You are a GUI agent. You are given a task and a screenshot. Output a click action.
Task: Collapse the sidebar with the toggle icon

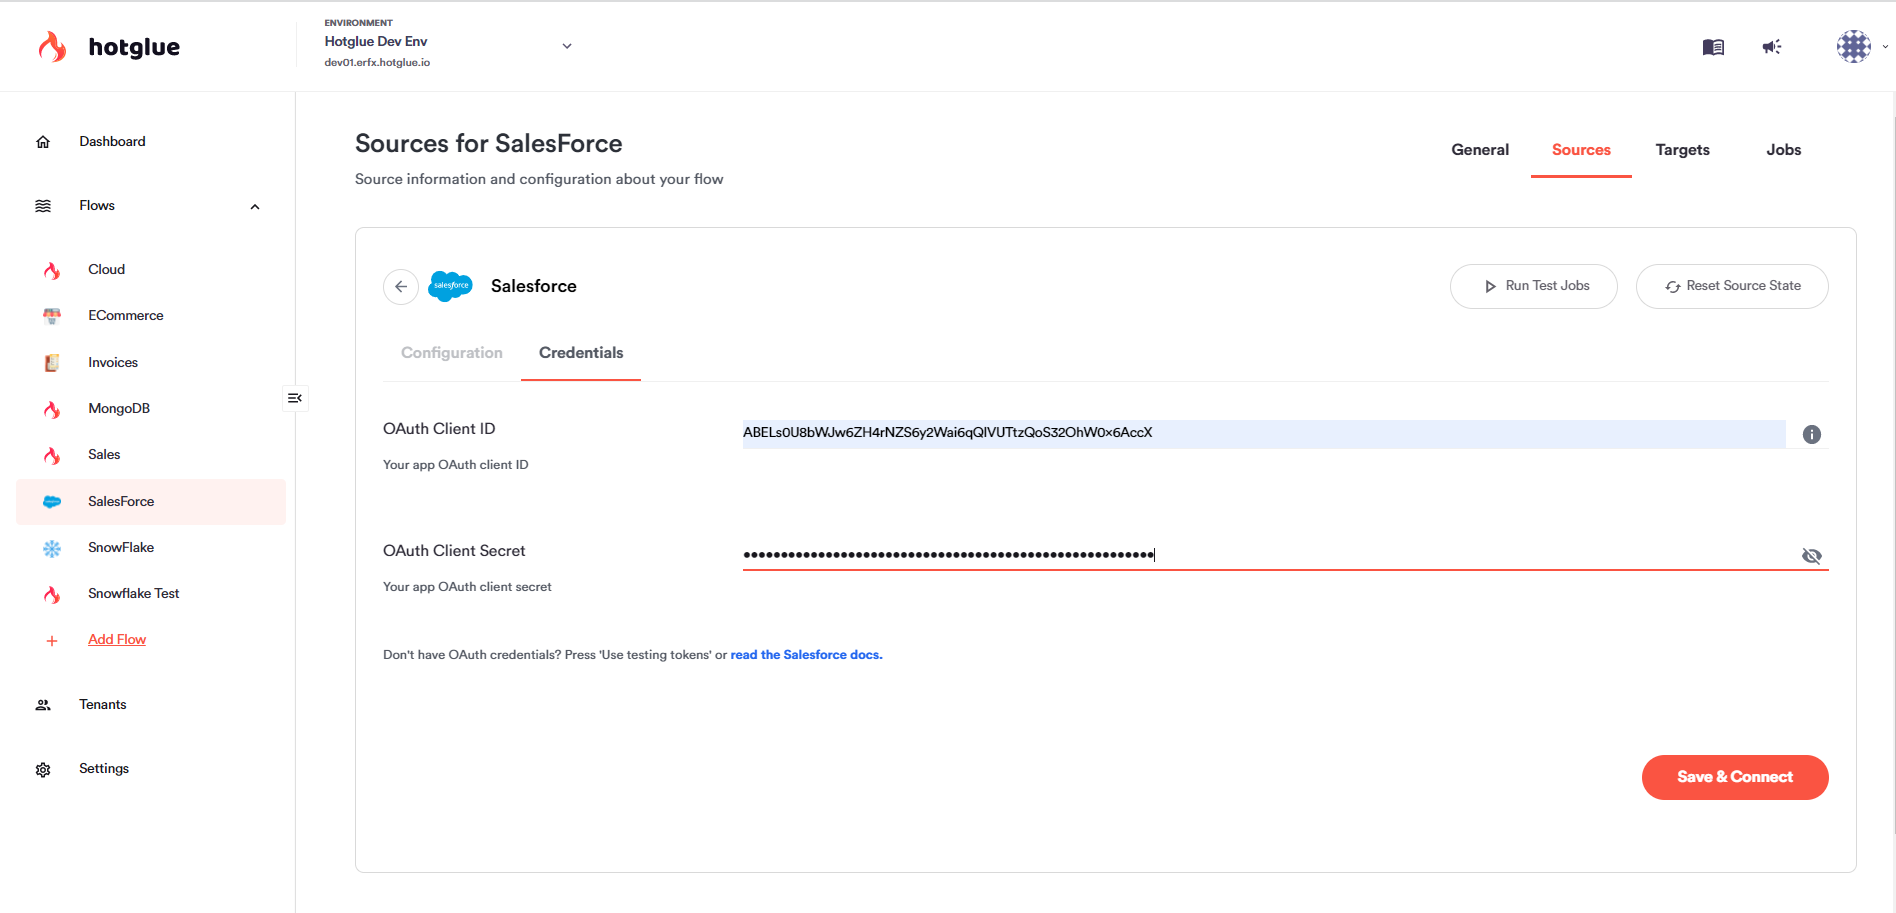pos(295,398)
